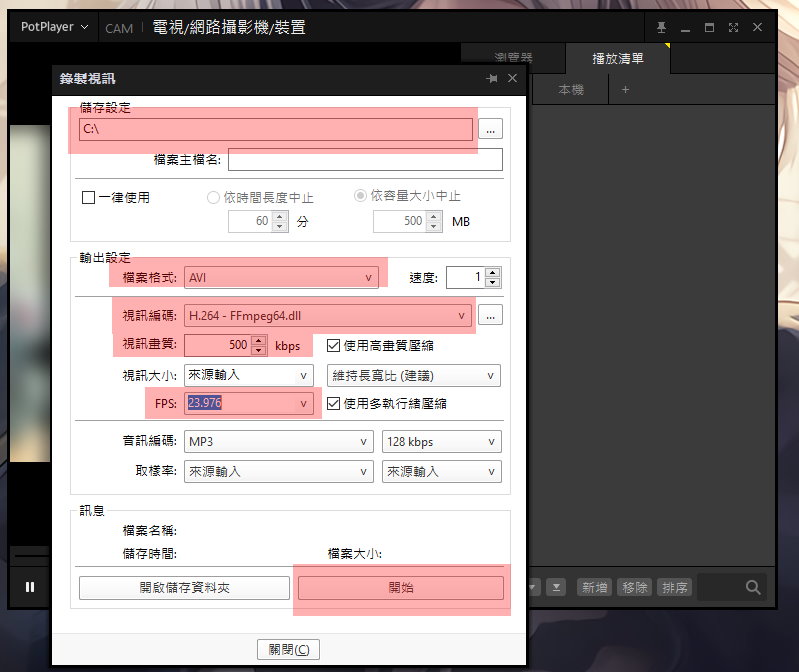Toggle PotPlayer fullscreen mode icon

734,27
